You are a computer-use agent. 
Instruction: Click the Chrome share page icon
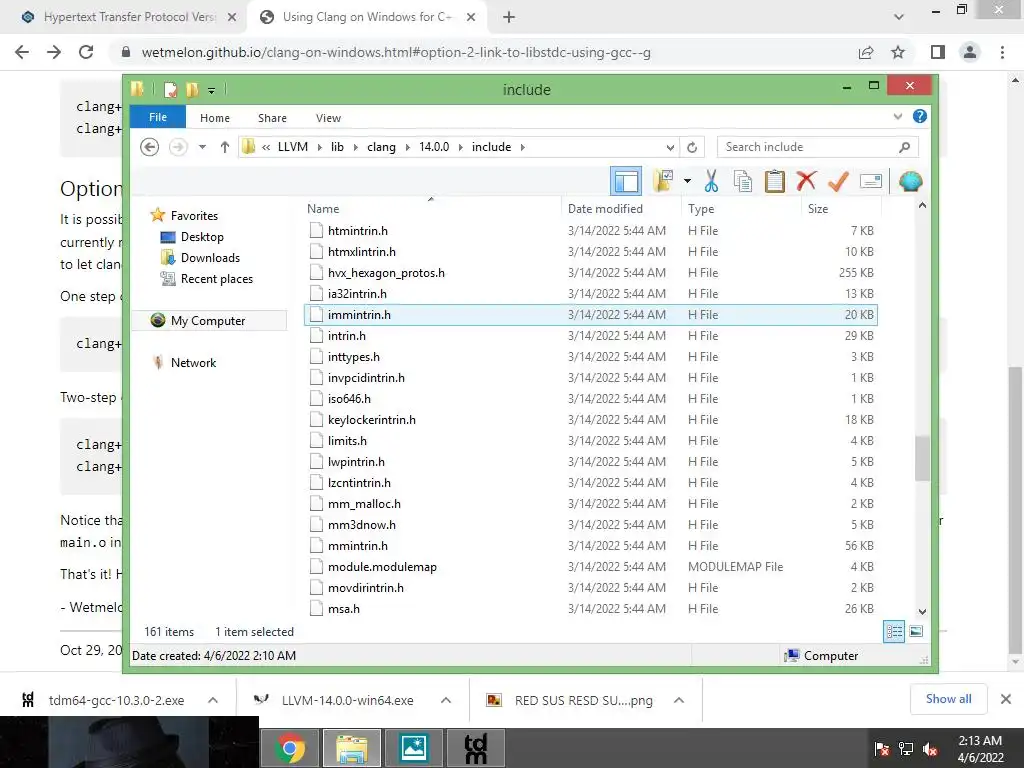point(866,52)
